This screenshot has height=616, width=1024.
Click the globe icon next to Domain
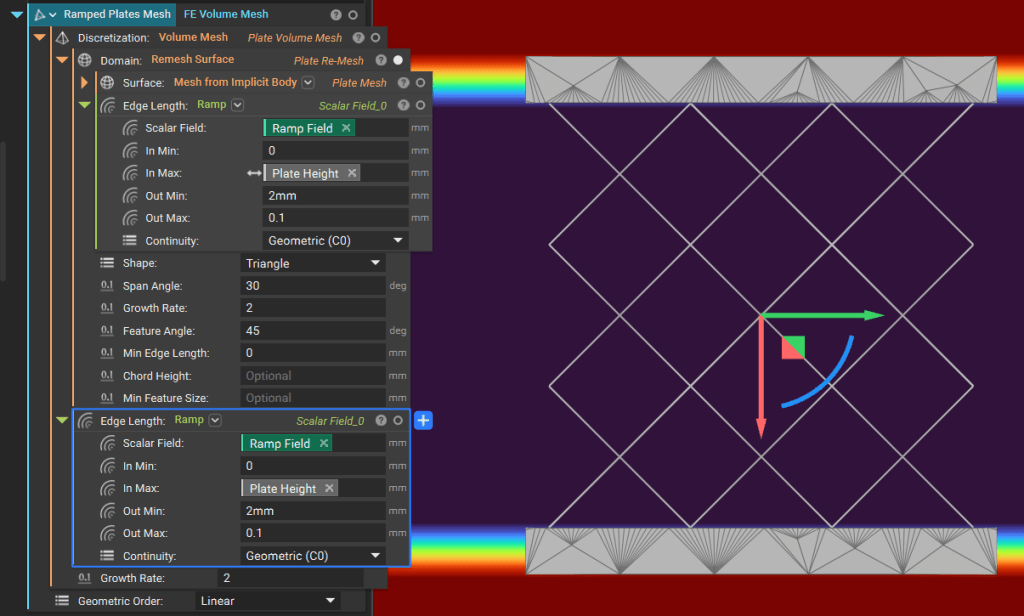pyautogui.click(x=84, y=60)
